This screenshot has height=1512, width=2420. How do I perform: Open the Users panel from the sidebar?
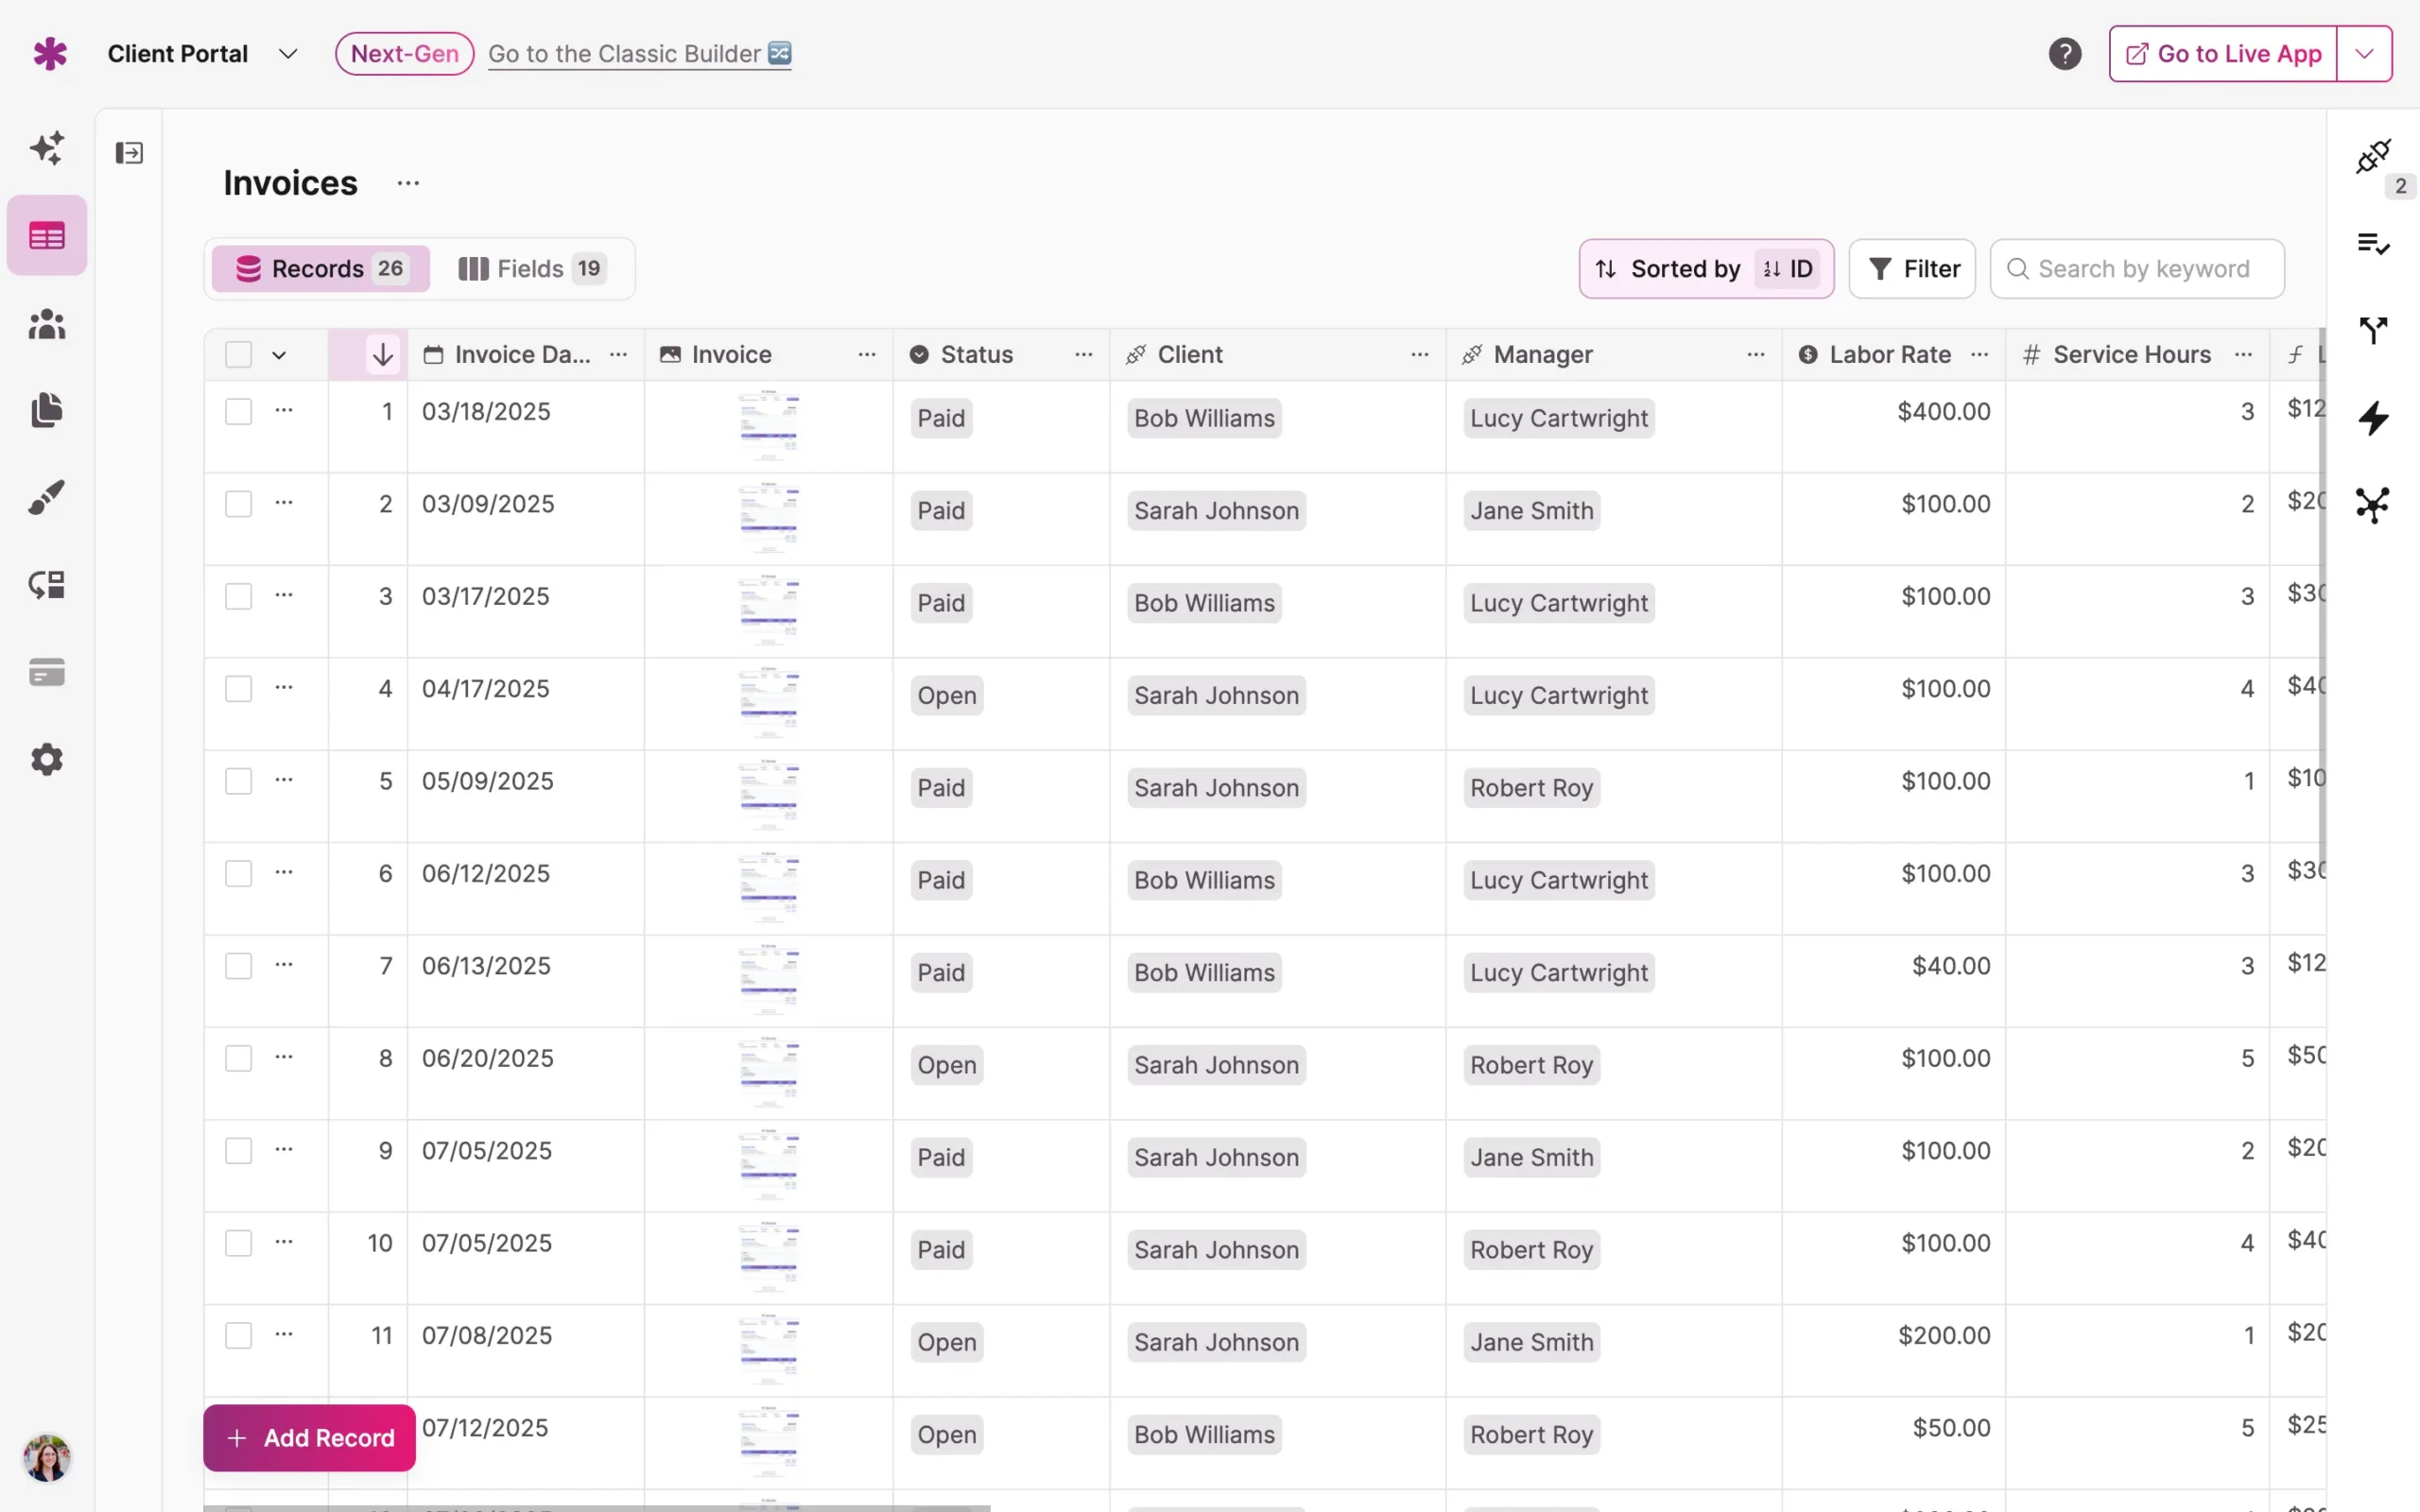[46, 323]
